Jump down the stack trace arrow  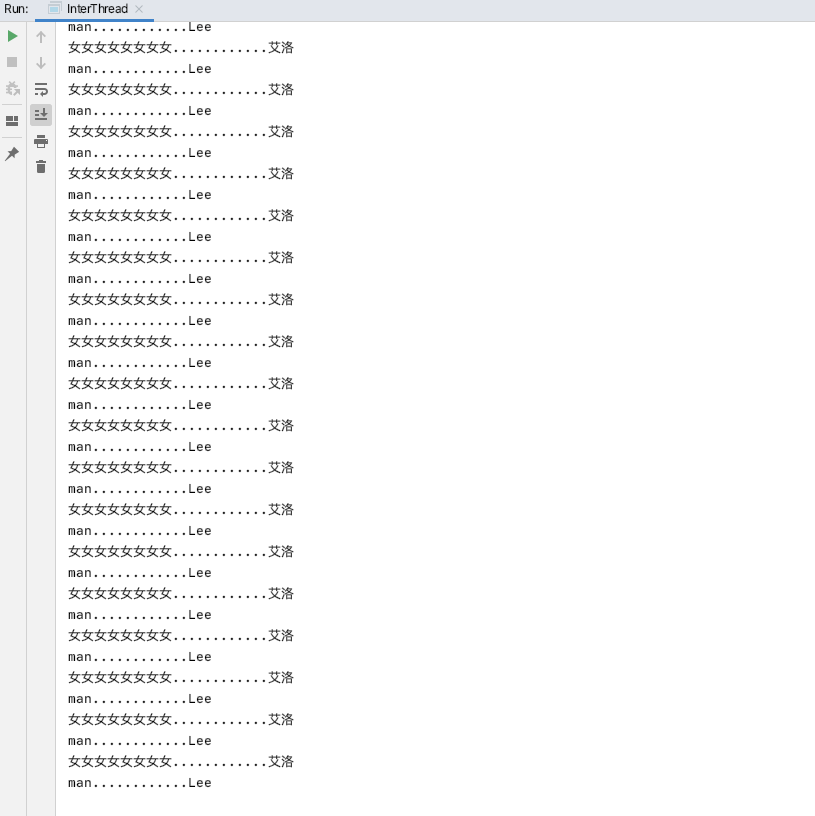pos(41,62)
